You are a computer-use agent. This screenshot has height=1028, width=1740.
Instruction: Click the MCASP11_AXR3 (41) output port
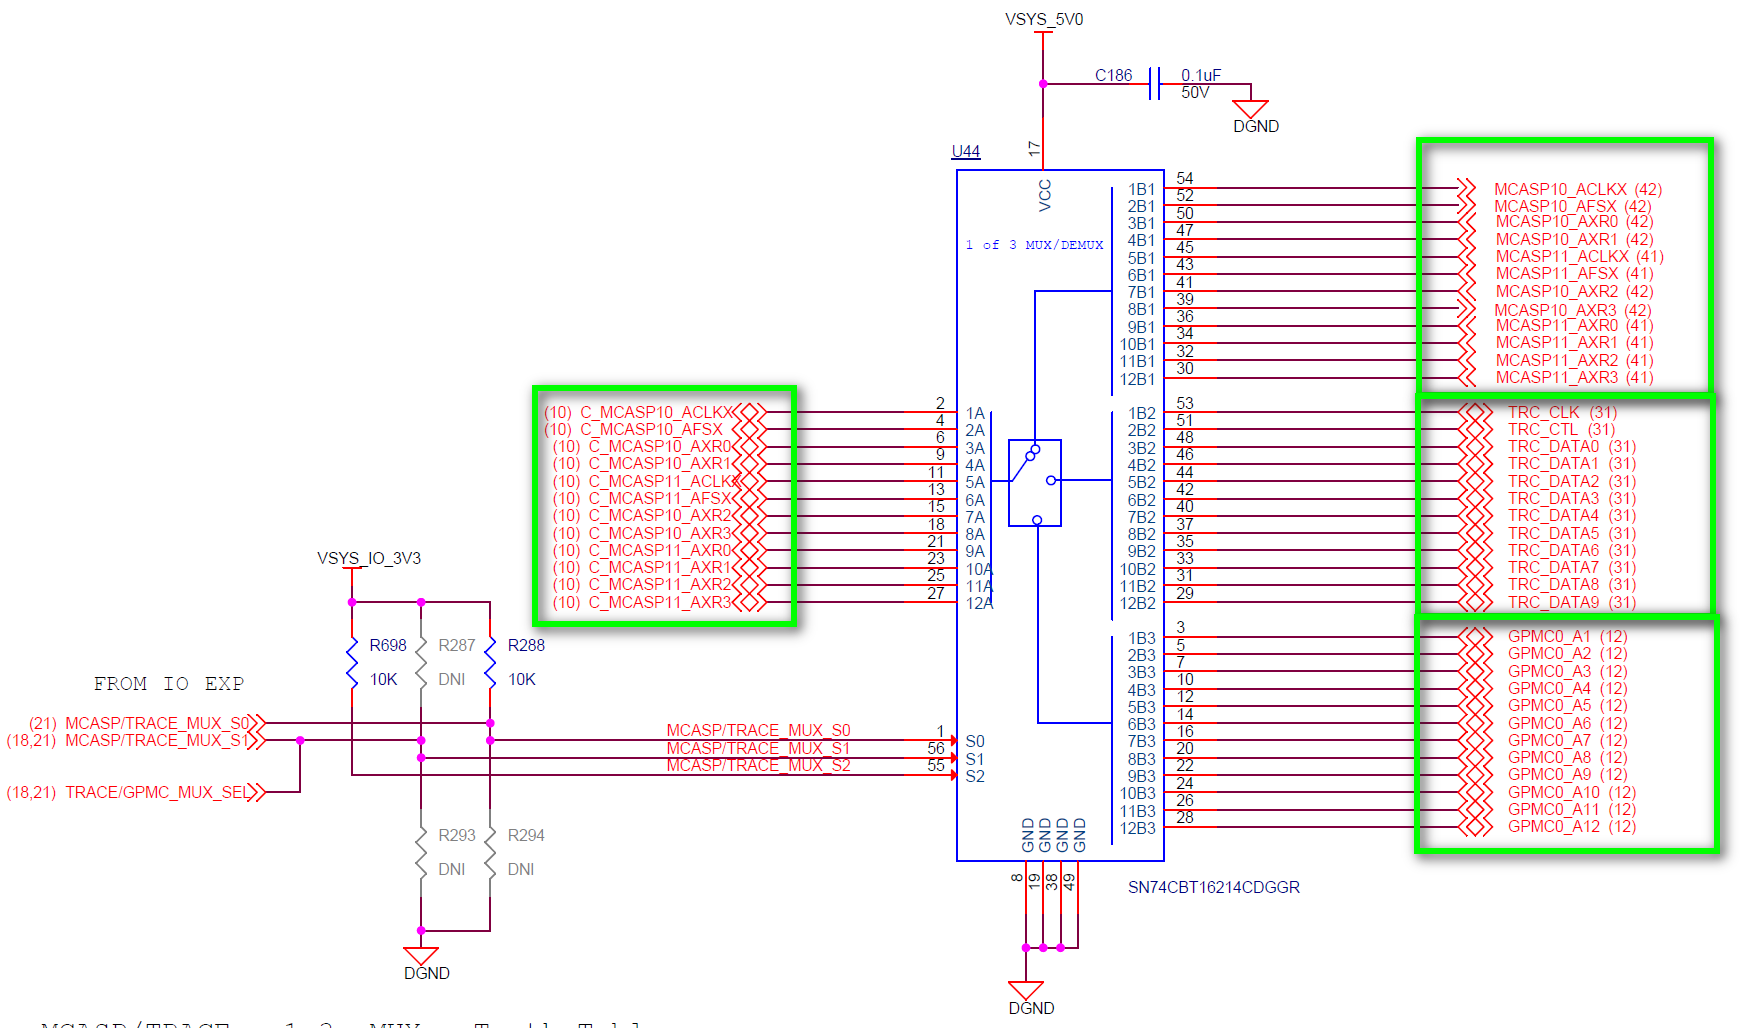point(1556,377)
